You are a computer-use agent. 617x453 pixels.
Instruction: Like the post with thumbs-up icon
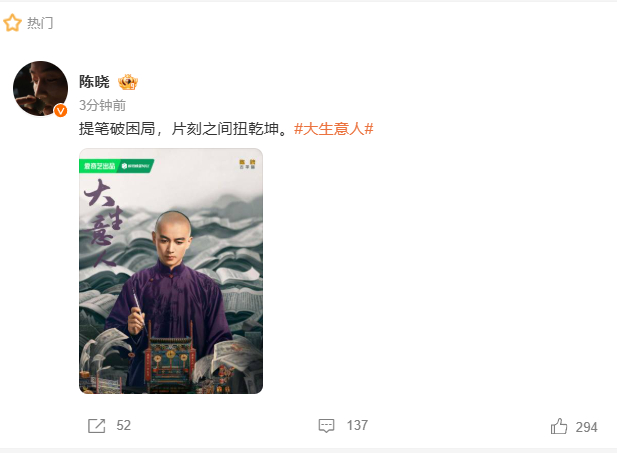pos(559,426)
